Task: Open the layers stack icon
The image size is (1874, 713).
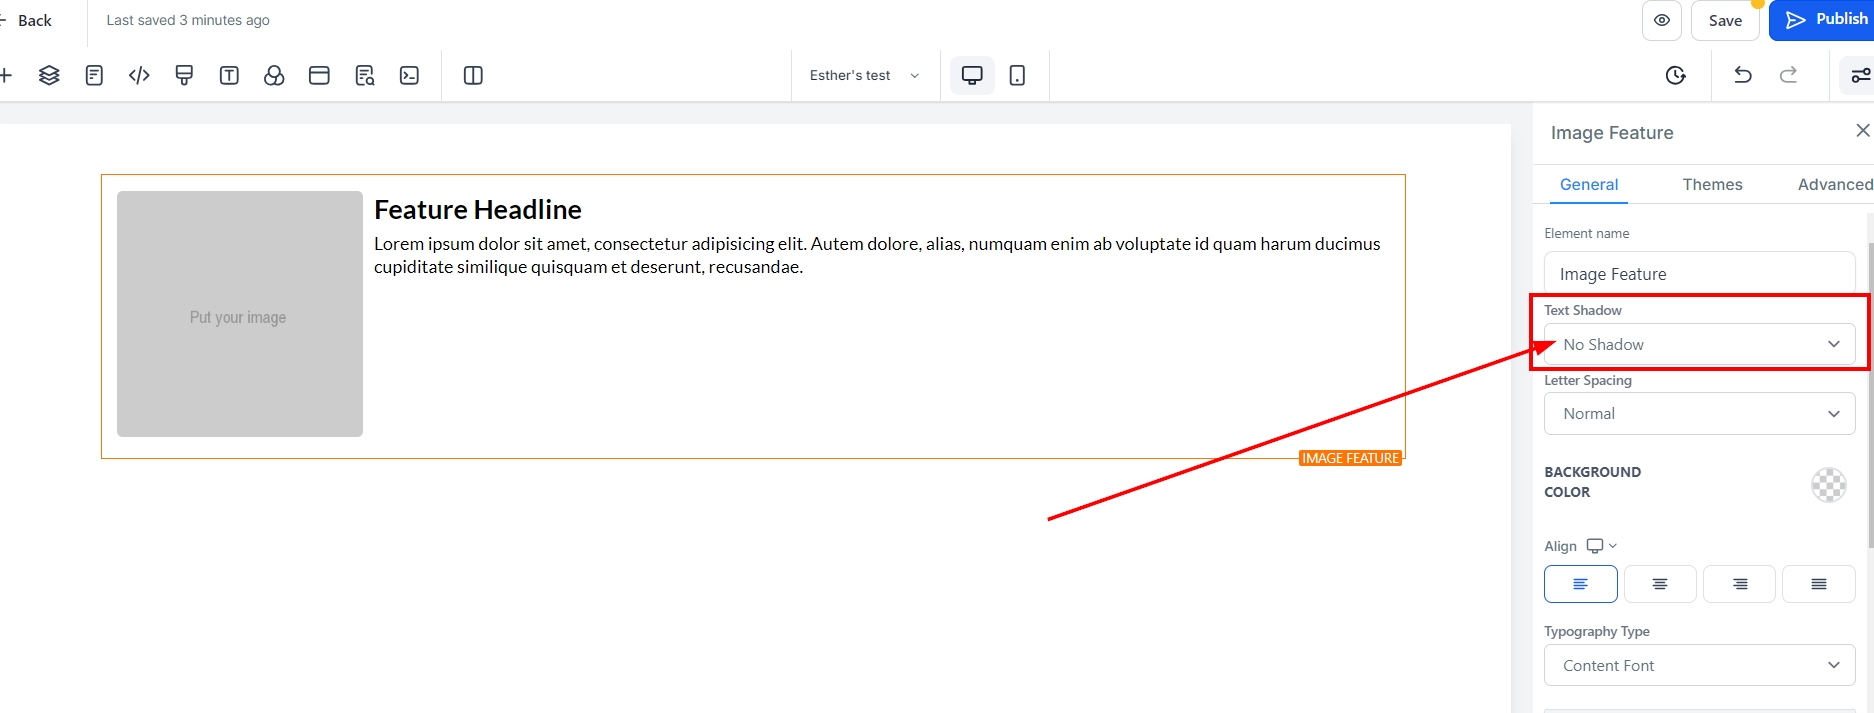Action: click(x=49, y=75)
